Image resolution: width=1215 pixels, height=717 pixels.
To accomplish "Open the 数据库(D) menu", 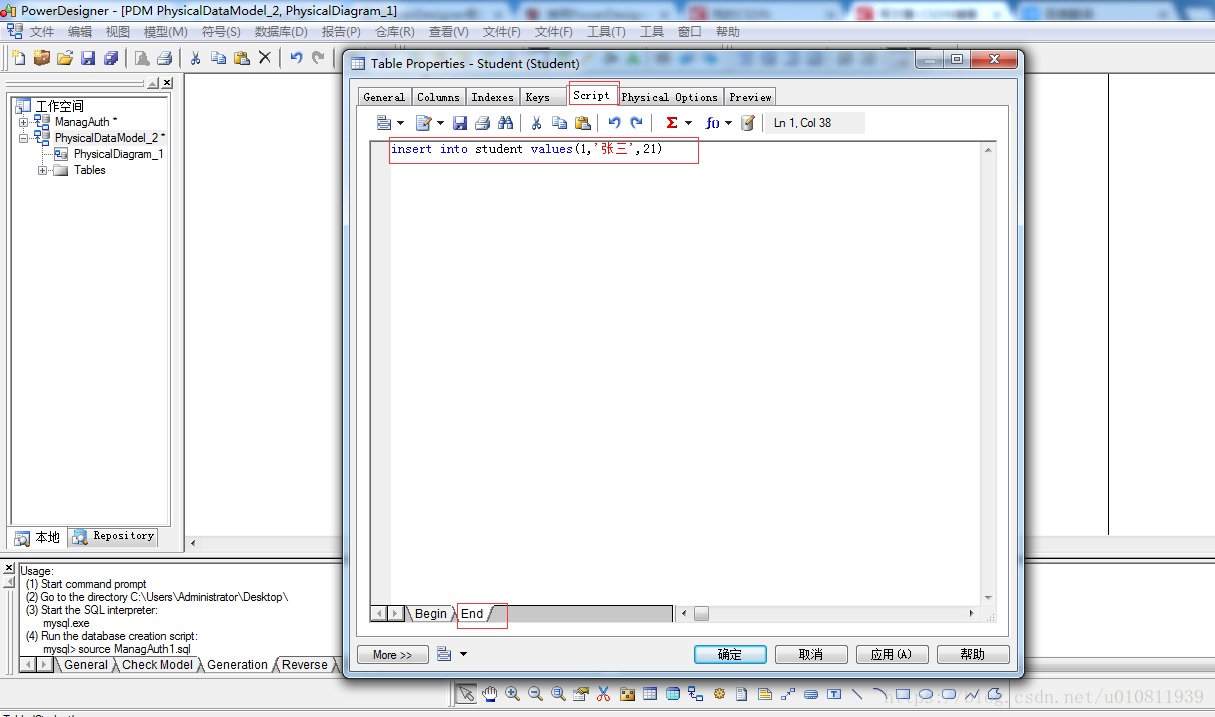I will [x=281, y=32].
